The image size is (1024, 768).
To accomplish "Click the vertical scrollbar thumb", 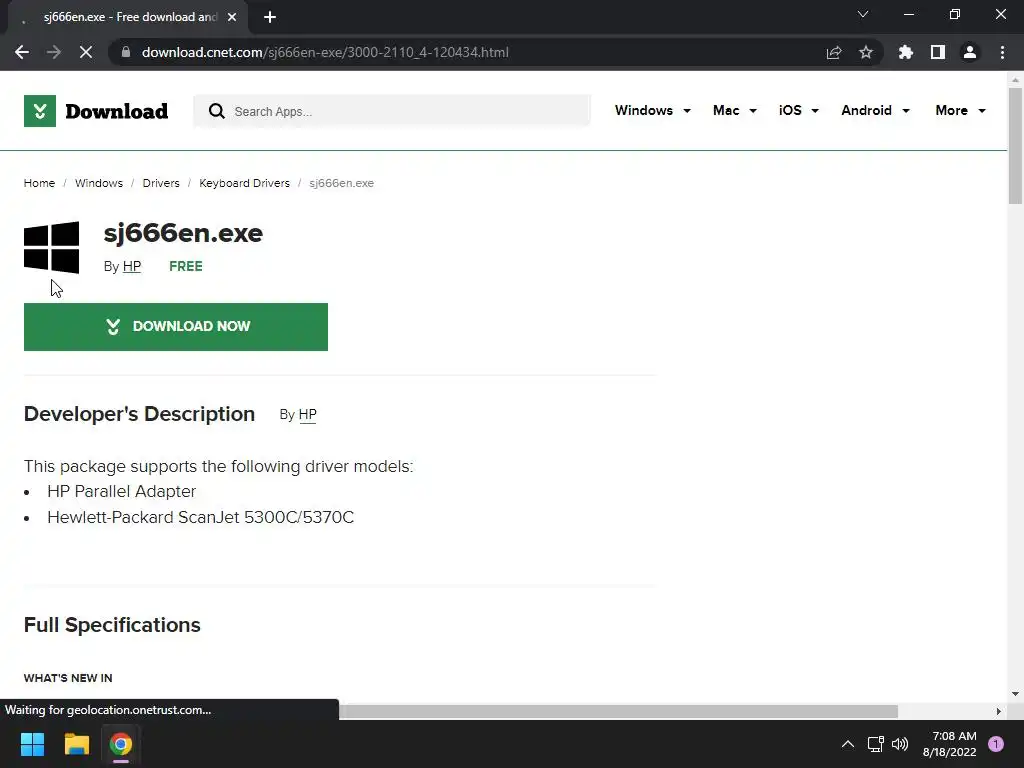I will pos(1015,145).
